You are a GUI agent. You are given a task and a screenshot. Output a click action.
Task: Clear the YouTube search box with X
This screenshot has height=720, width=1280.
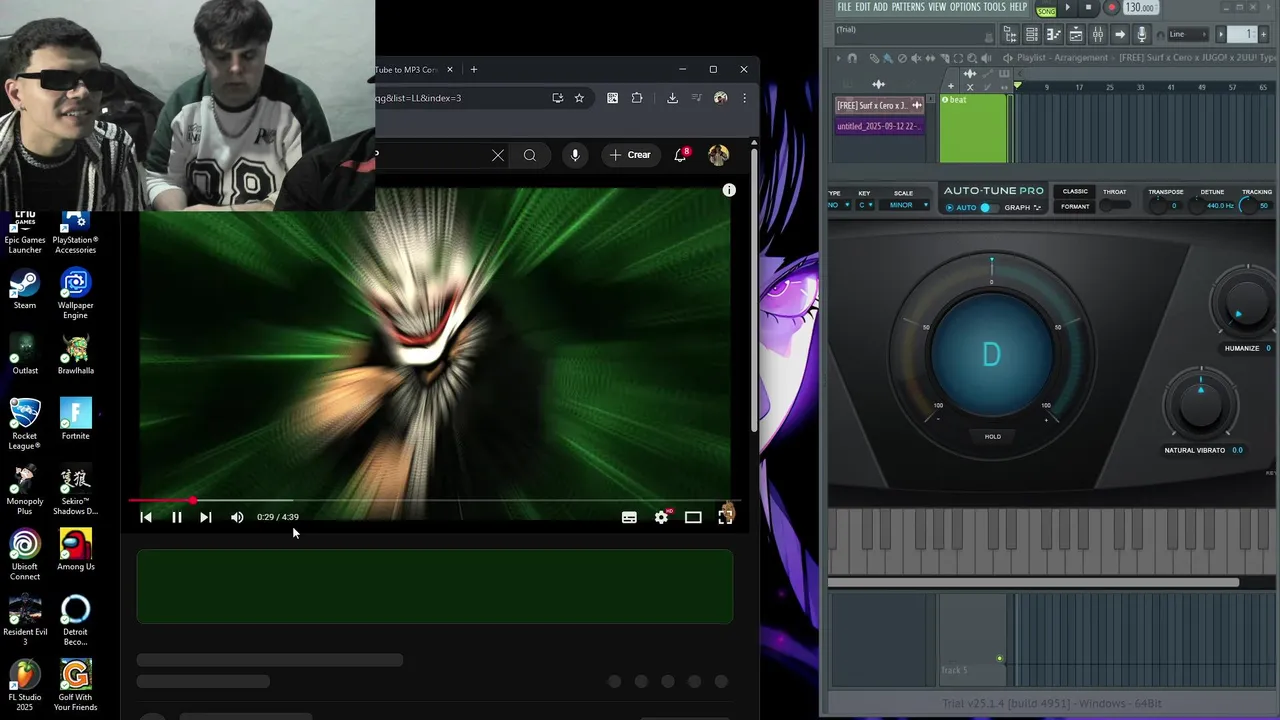(498, 155)
